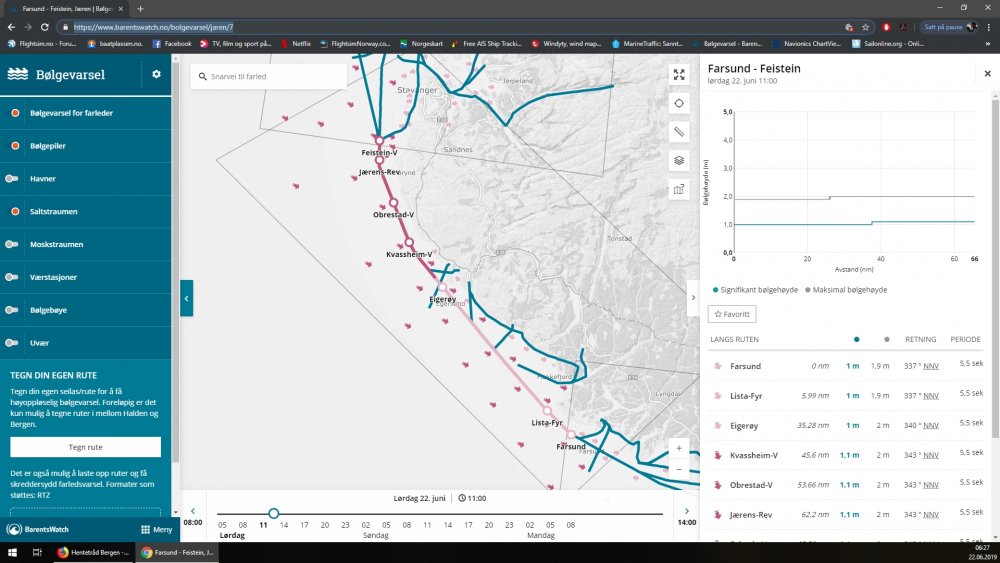This screenshot has height=563, width=1000.
Task: Click the locate-me circle icon on map
Action: (679, 103)
